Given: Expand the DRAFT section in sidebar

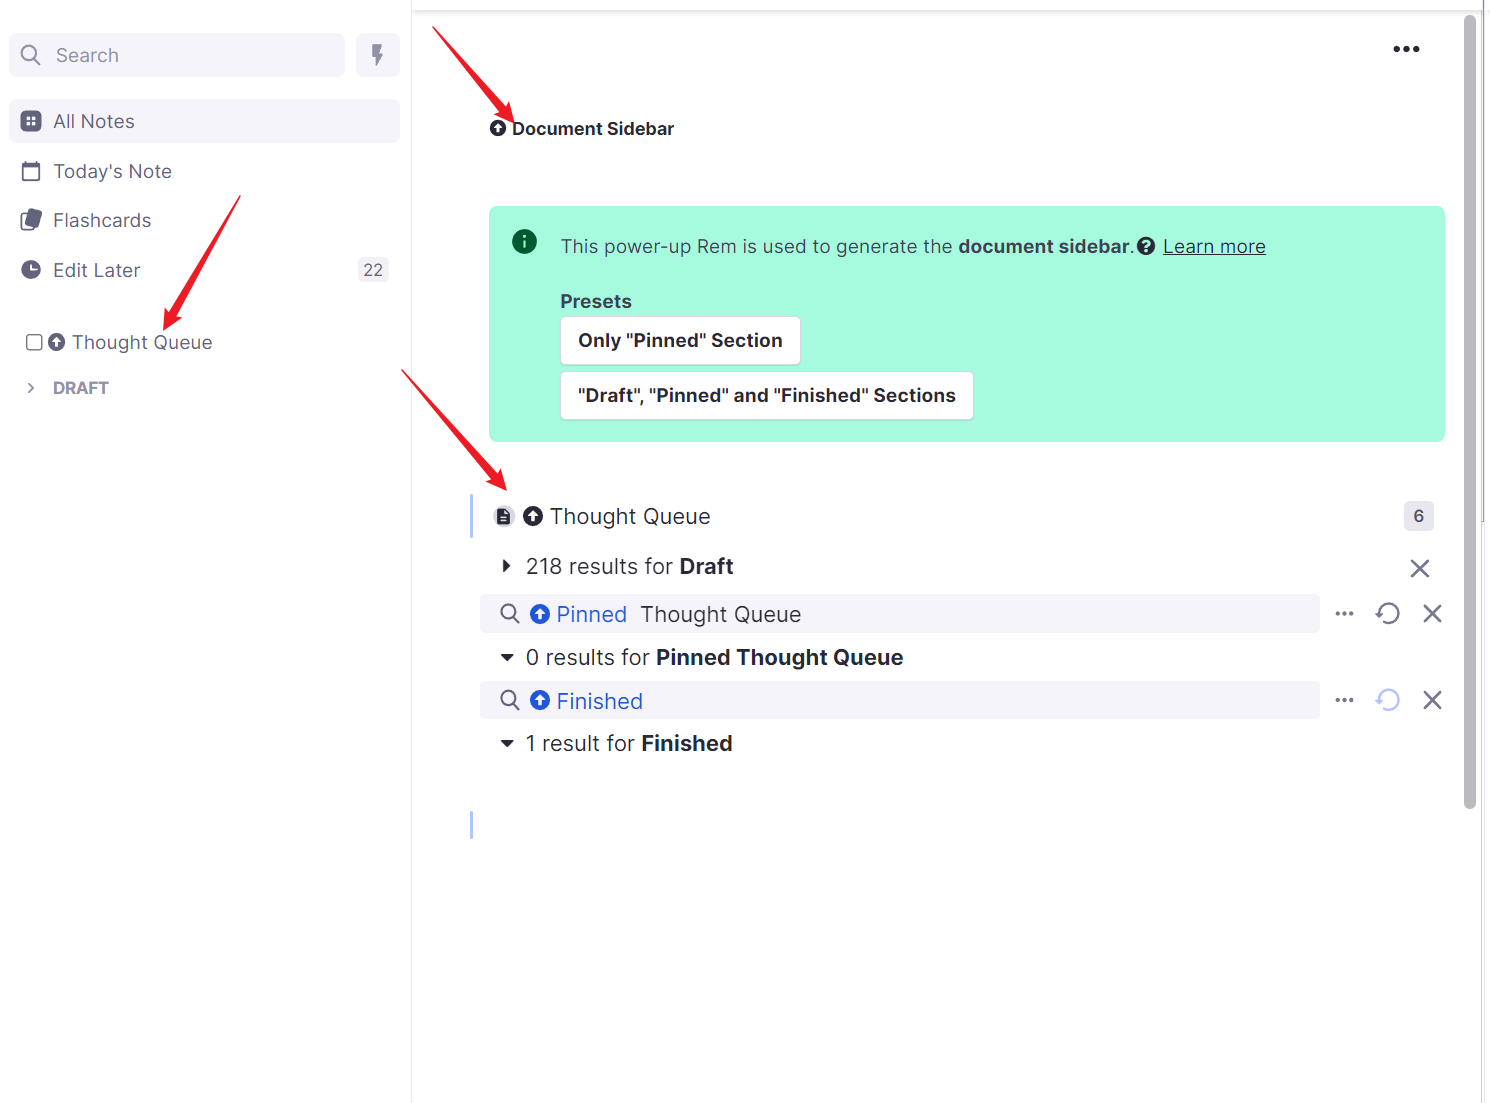Looking at the screenshot, I should (x=31, y=388).
